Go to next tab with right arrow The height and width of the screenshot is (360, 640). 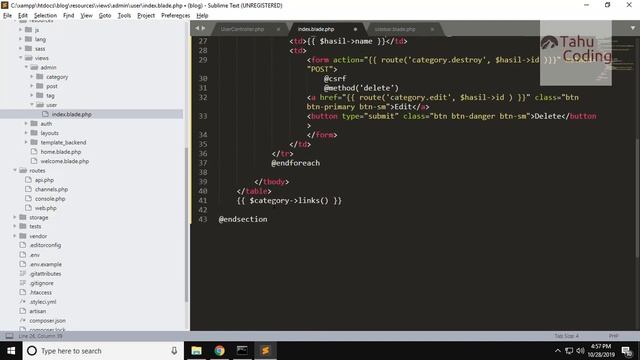pyautogui.click(x=203, y=28)
